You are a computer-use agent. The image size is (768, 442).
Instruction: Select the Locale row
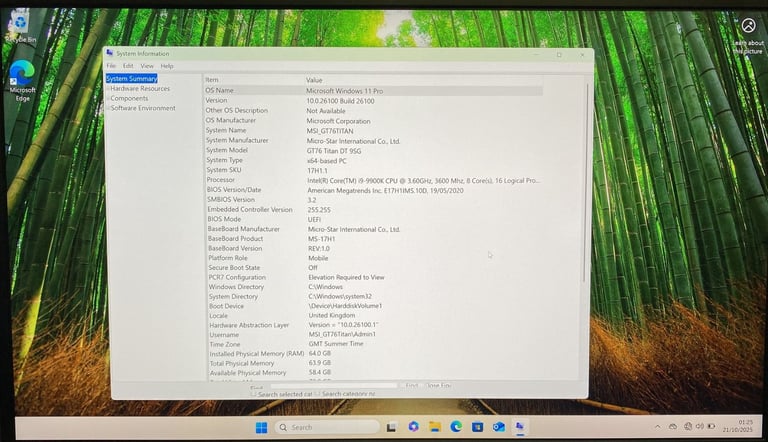pos(375,316)
